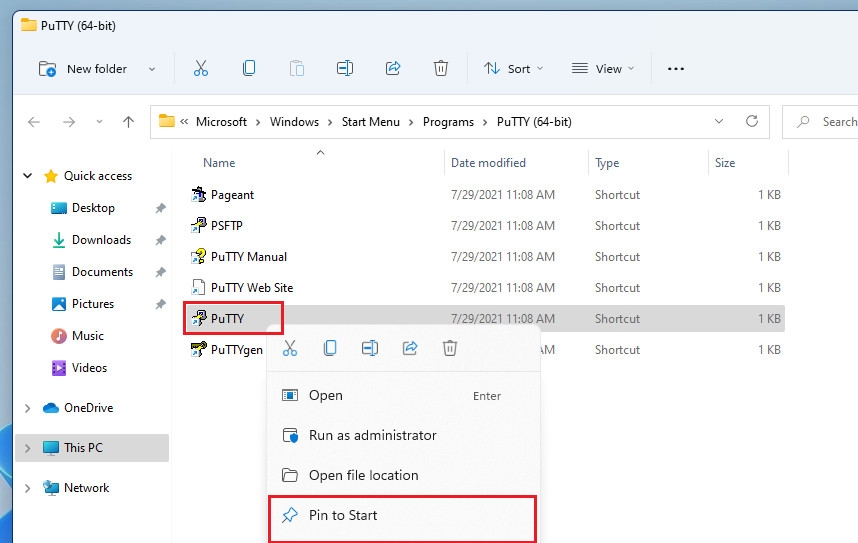Screen dimensions: 858x543
Task: Click PuTTY (64-bit) in the breadcrumb path
Action: click(534, 122)
